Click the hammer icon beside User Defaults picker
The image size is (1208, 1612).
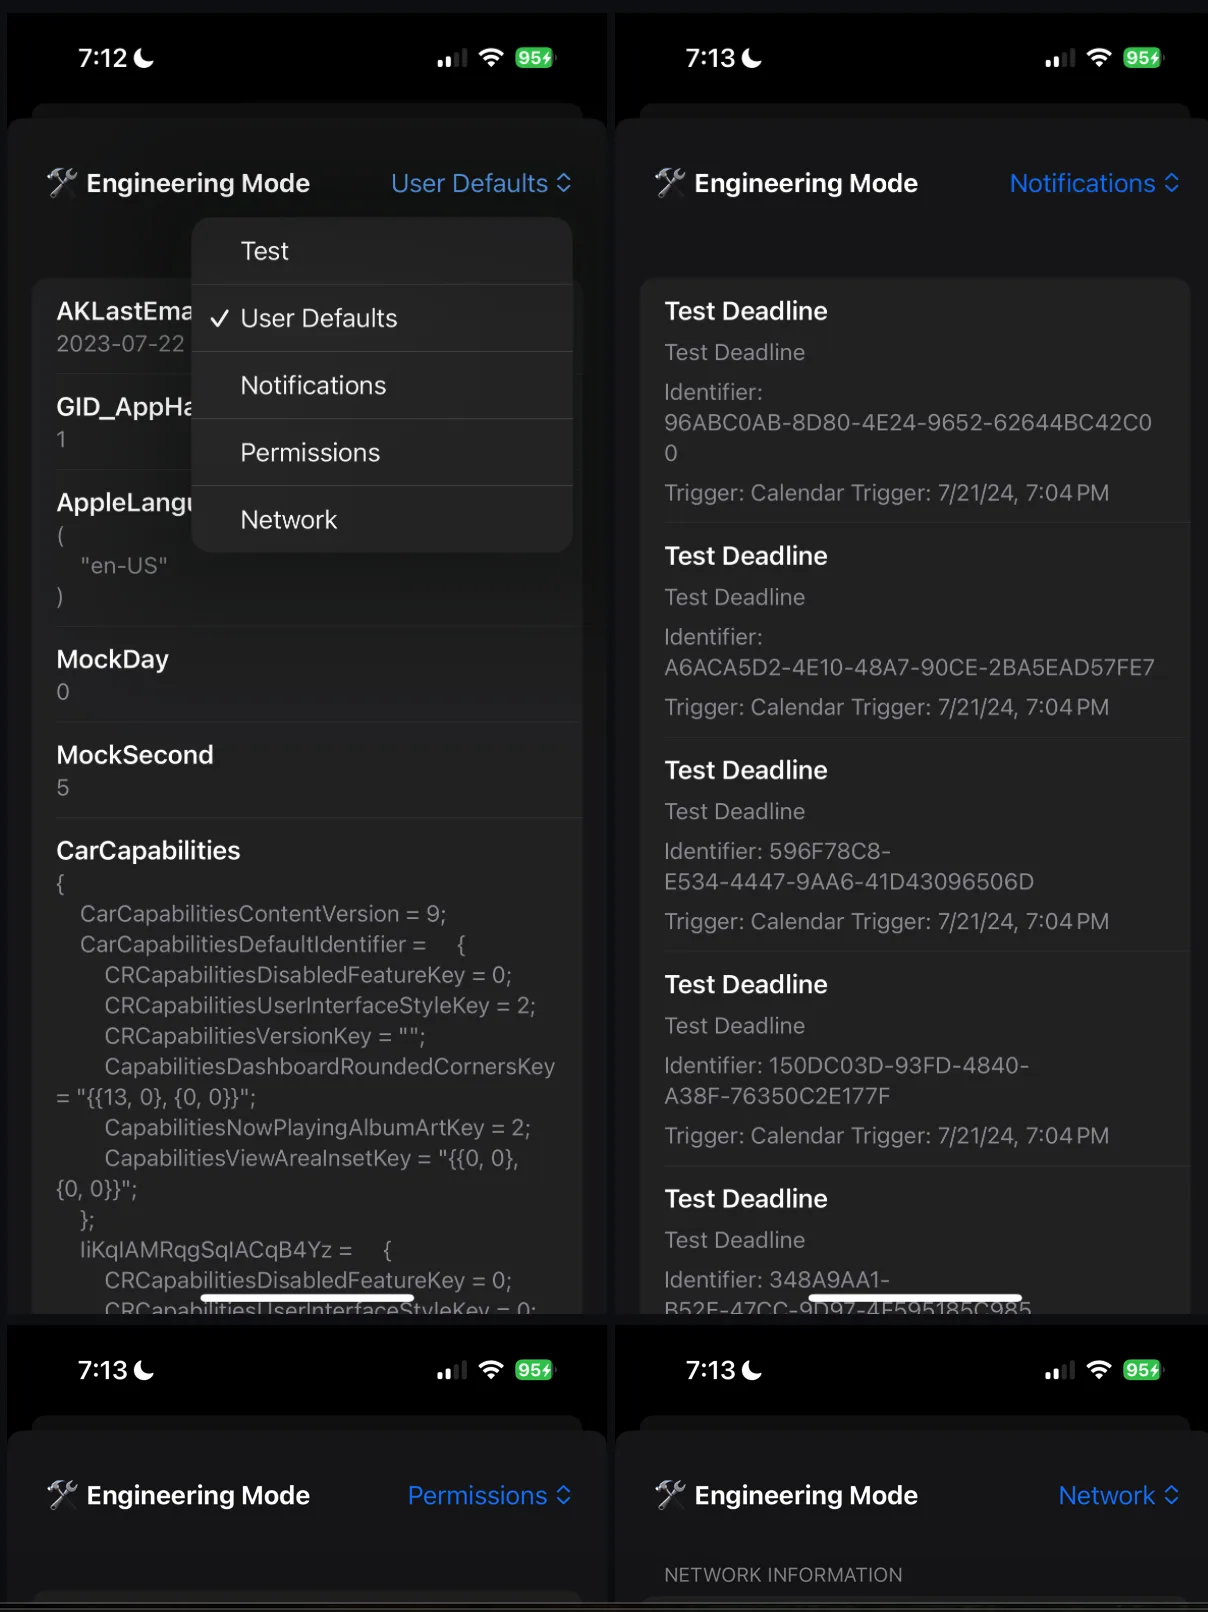coord(62,183)
